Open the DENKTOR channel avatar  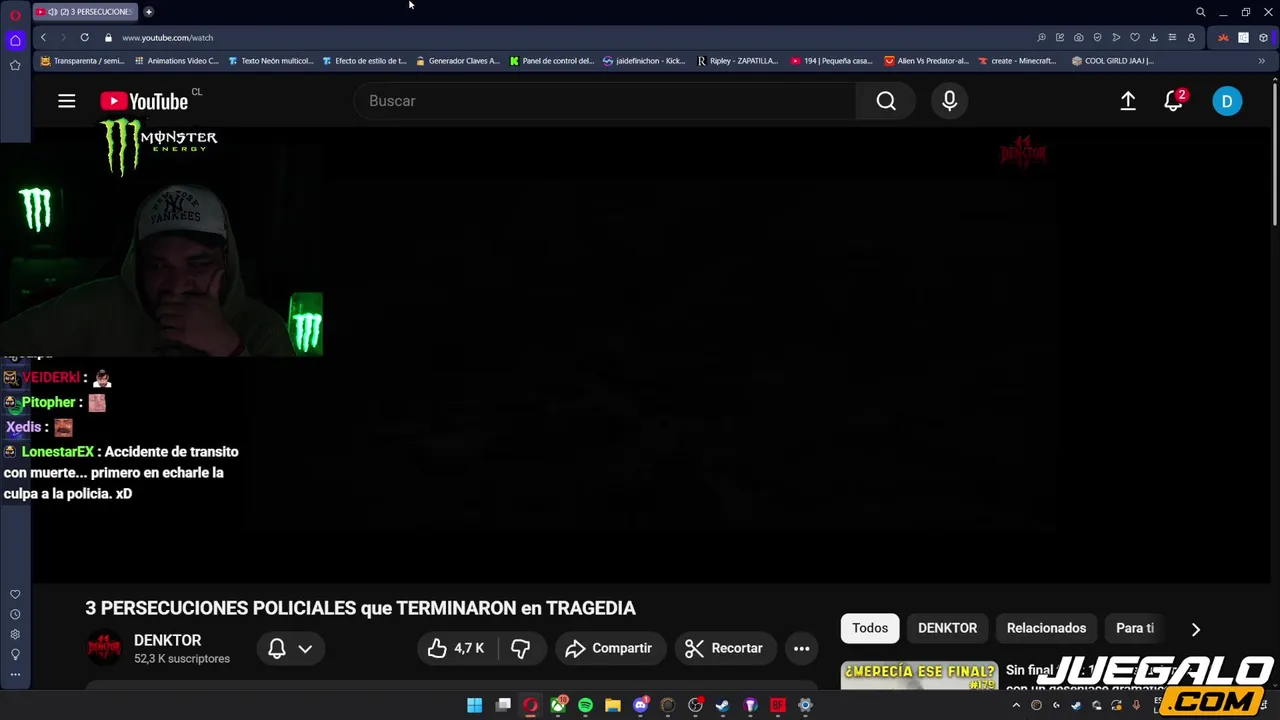[x=104, y=648]
